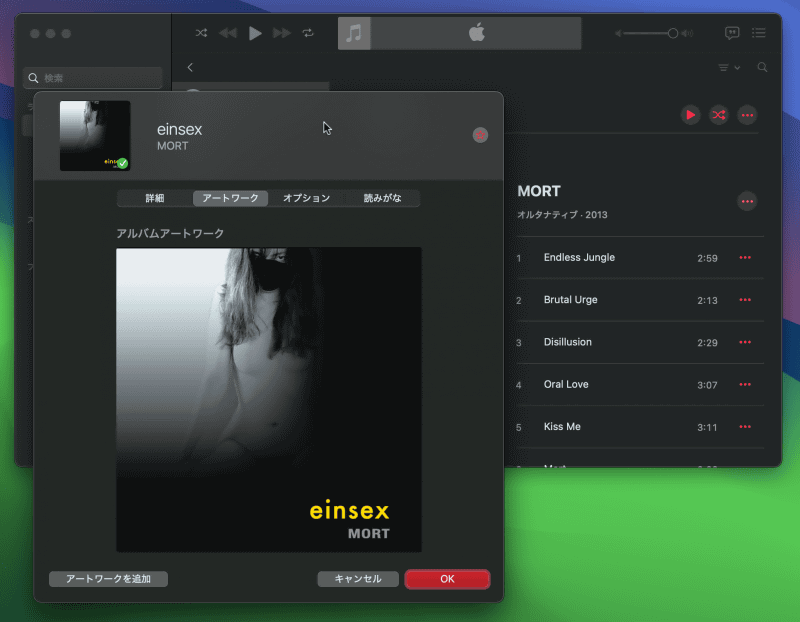Show the Up Next queue list icon

761,33
